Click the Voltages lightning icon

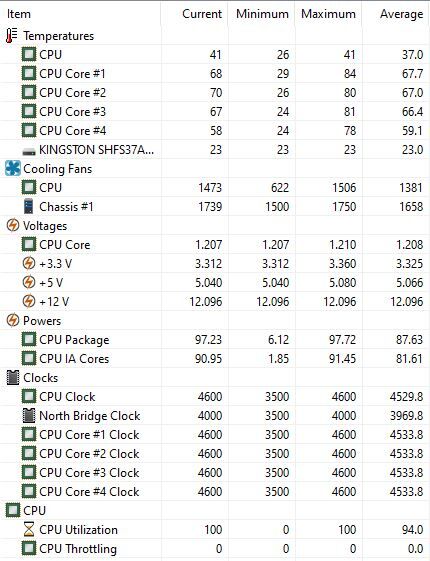point(13,225)
